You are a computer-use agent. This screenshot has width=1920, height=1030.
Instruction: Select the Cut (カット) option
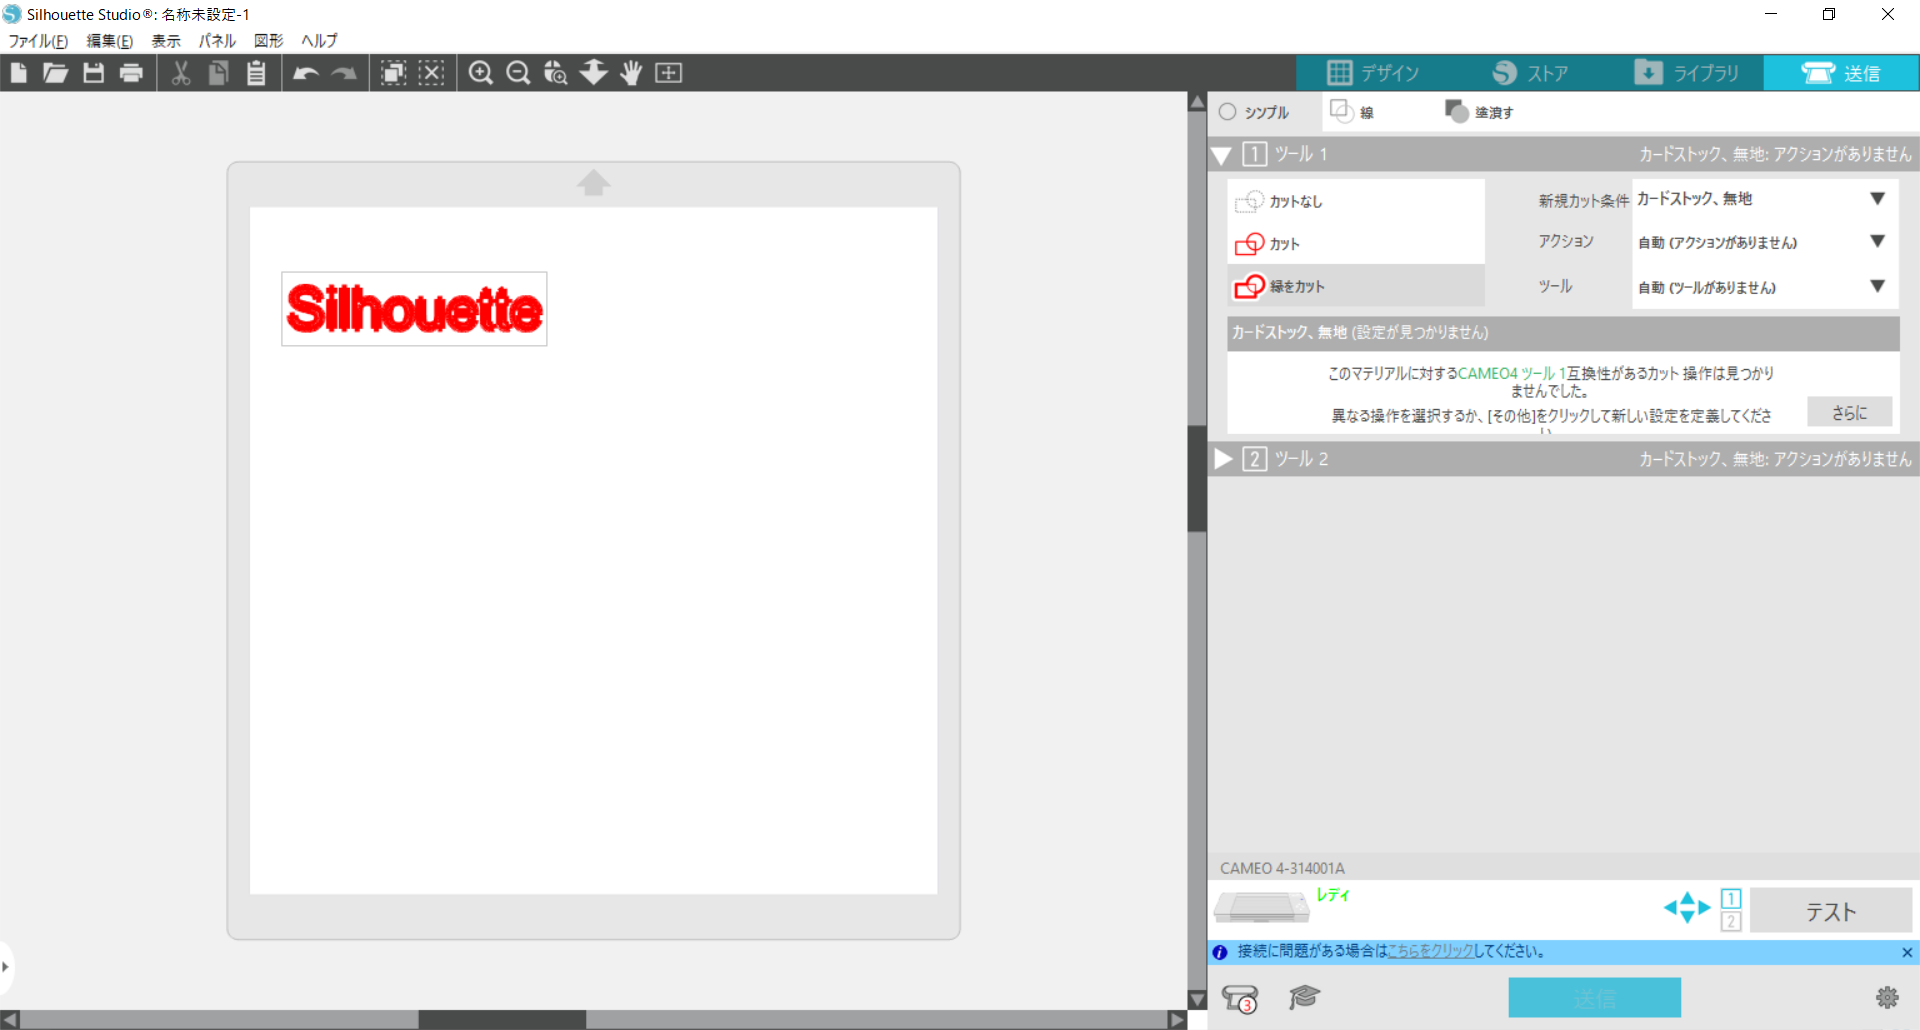coord(1355,244)
